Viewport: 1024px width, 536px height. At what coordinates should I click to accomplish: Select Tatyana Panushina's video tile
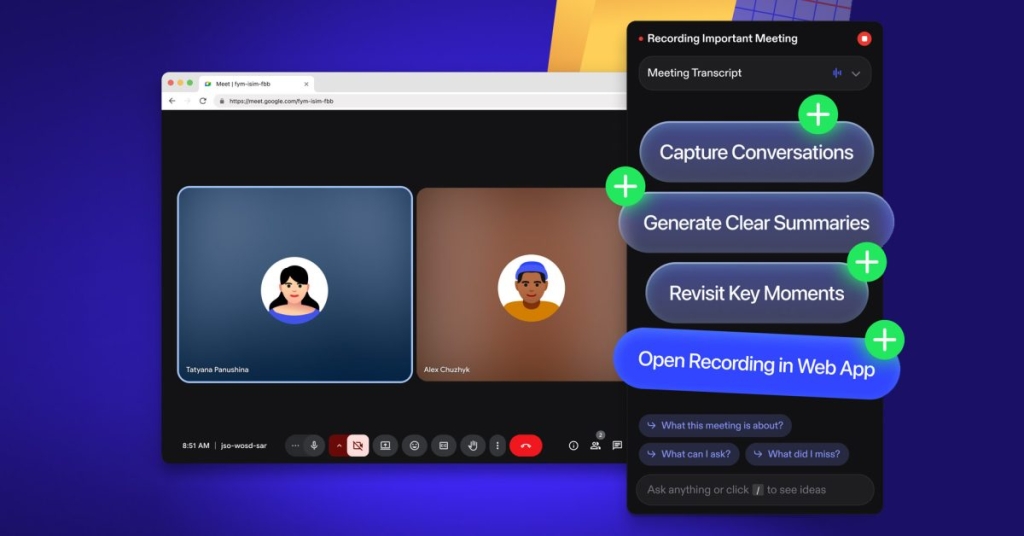(x=295, y=285)
